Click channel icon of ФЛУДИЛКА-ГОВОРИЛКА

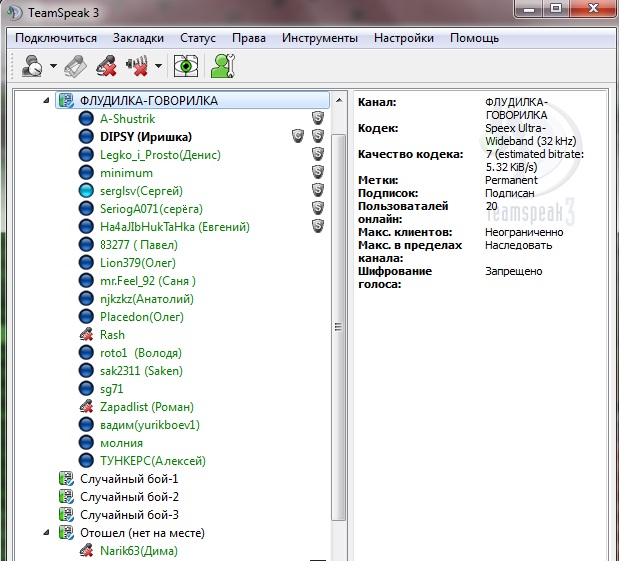66,100
